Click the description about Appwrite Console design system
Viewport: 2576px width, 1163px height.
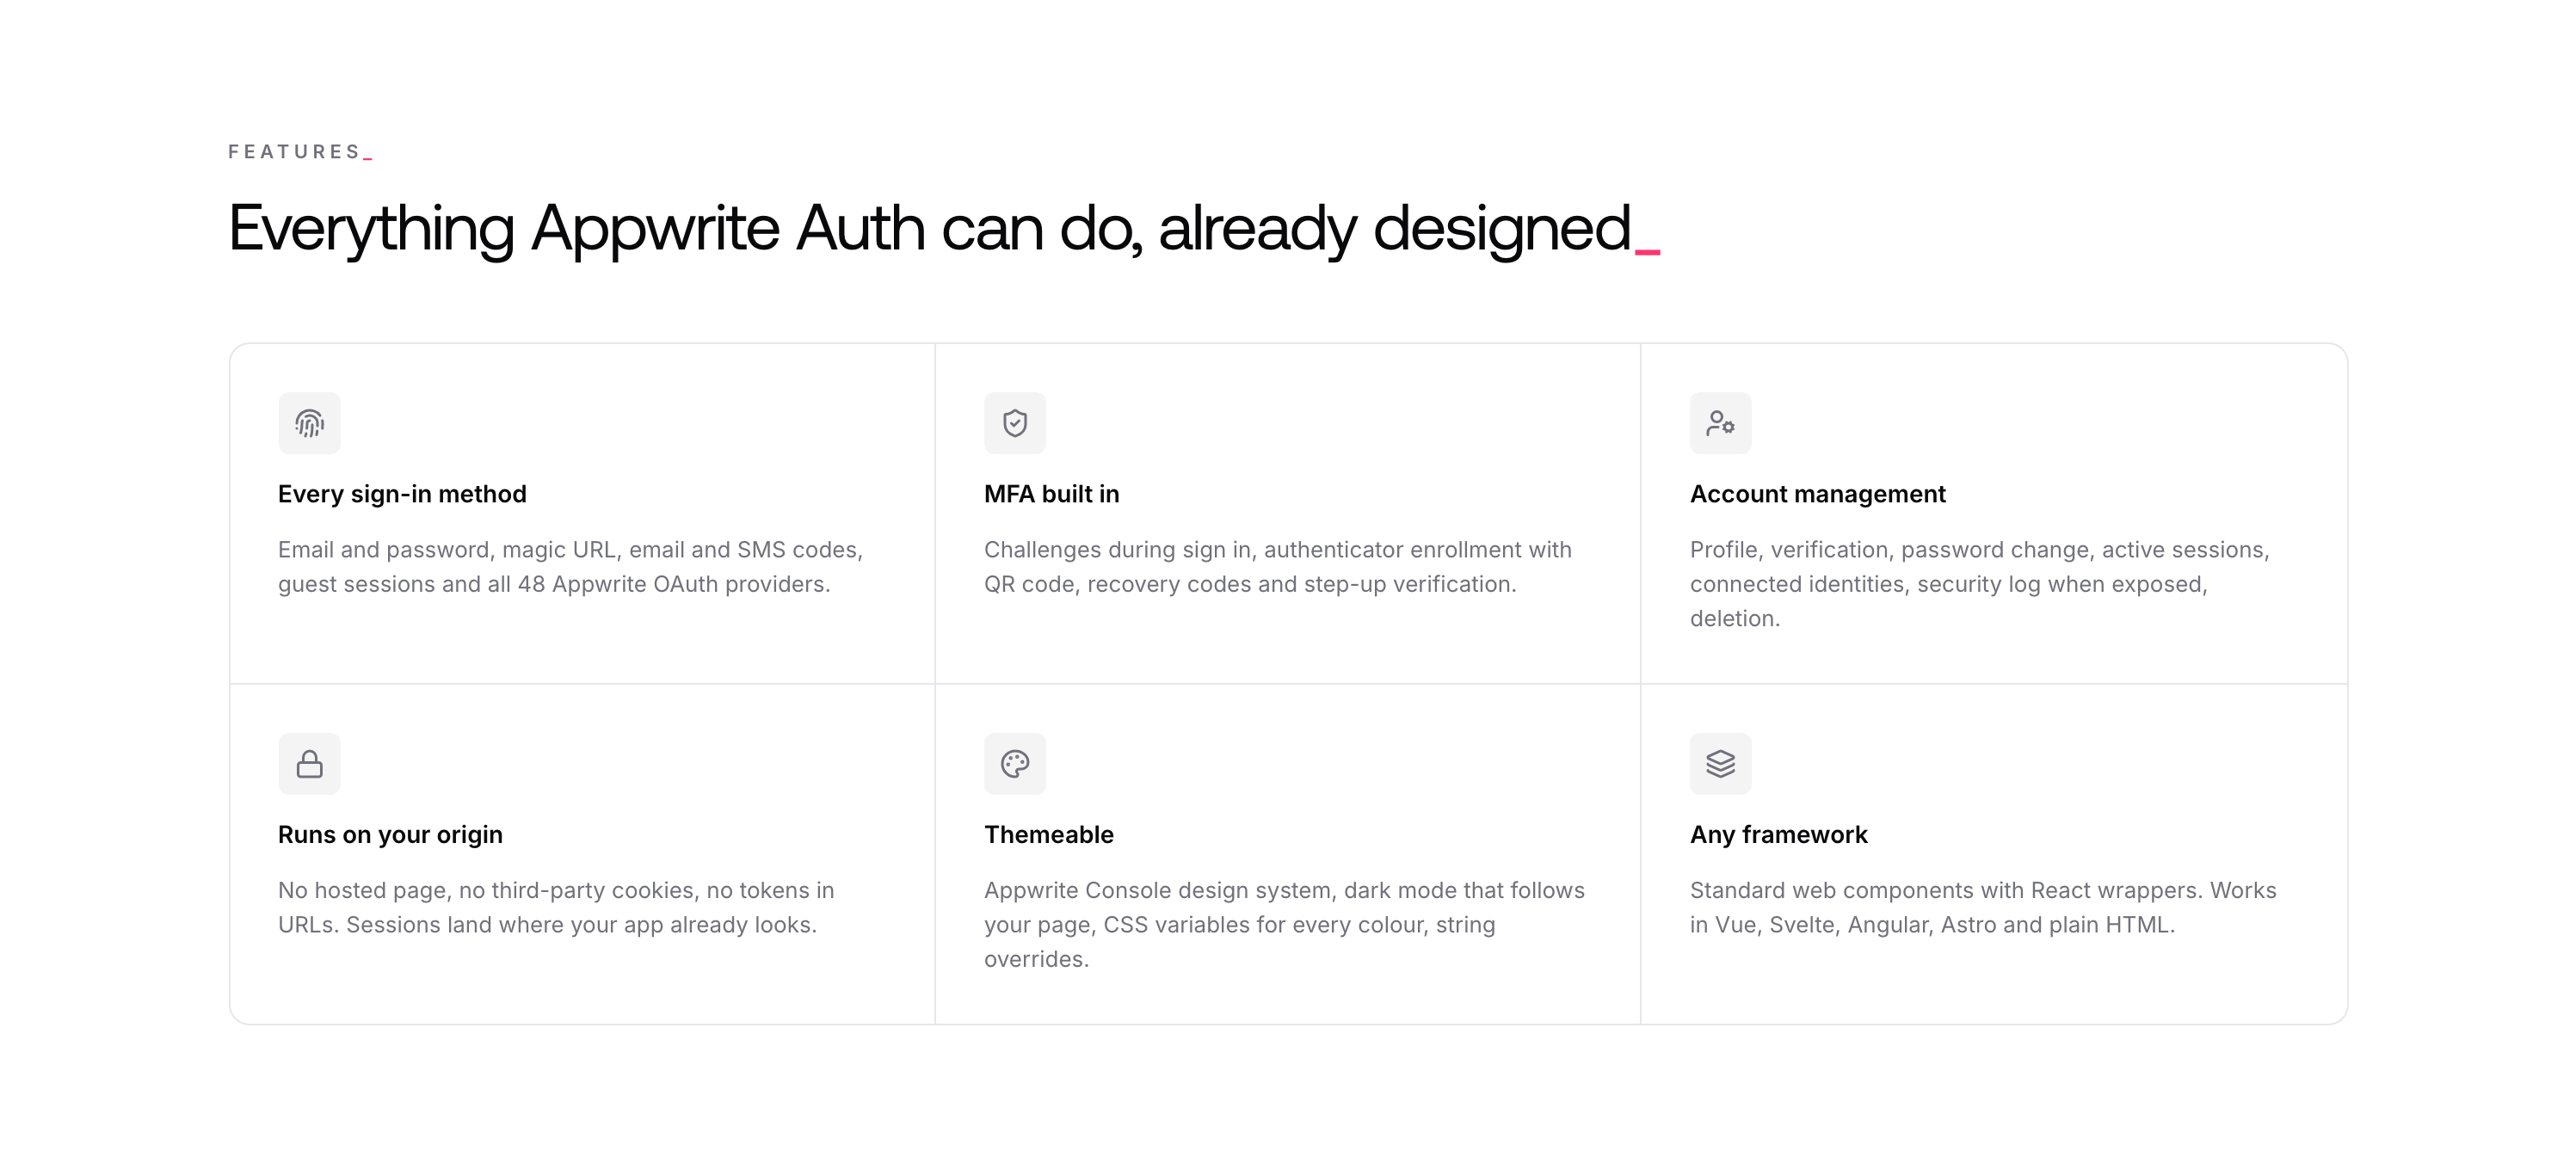pyautogui.click(x=1285, y=925)
